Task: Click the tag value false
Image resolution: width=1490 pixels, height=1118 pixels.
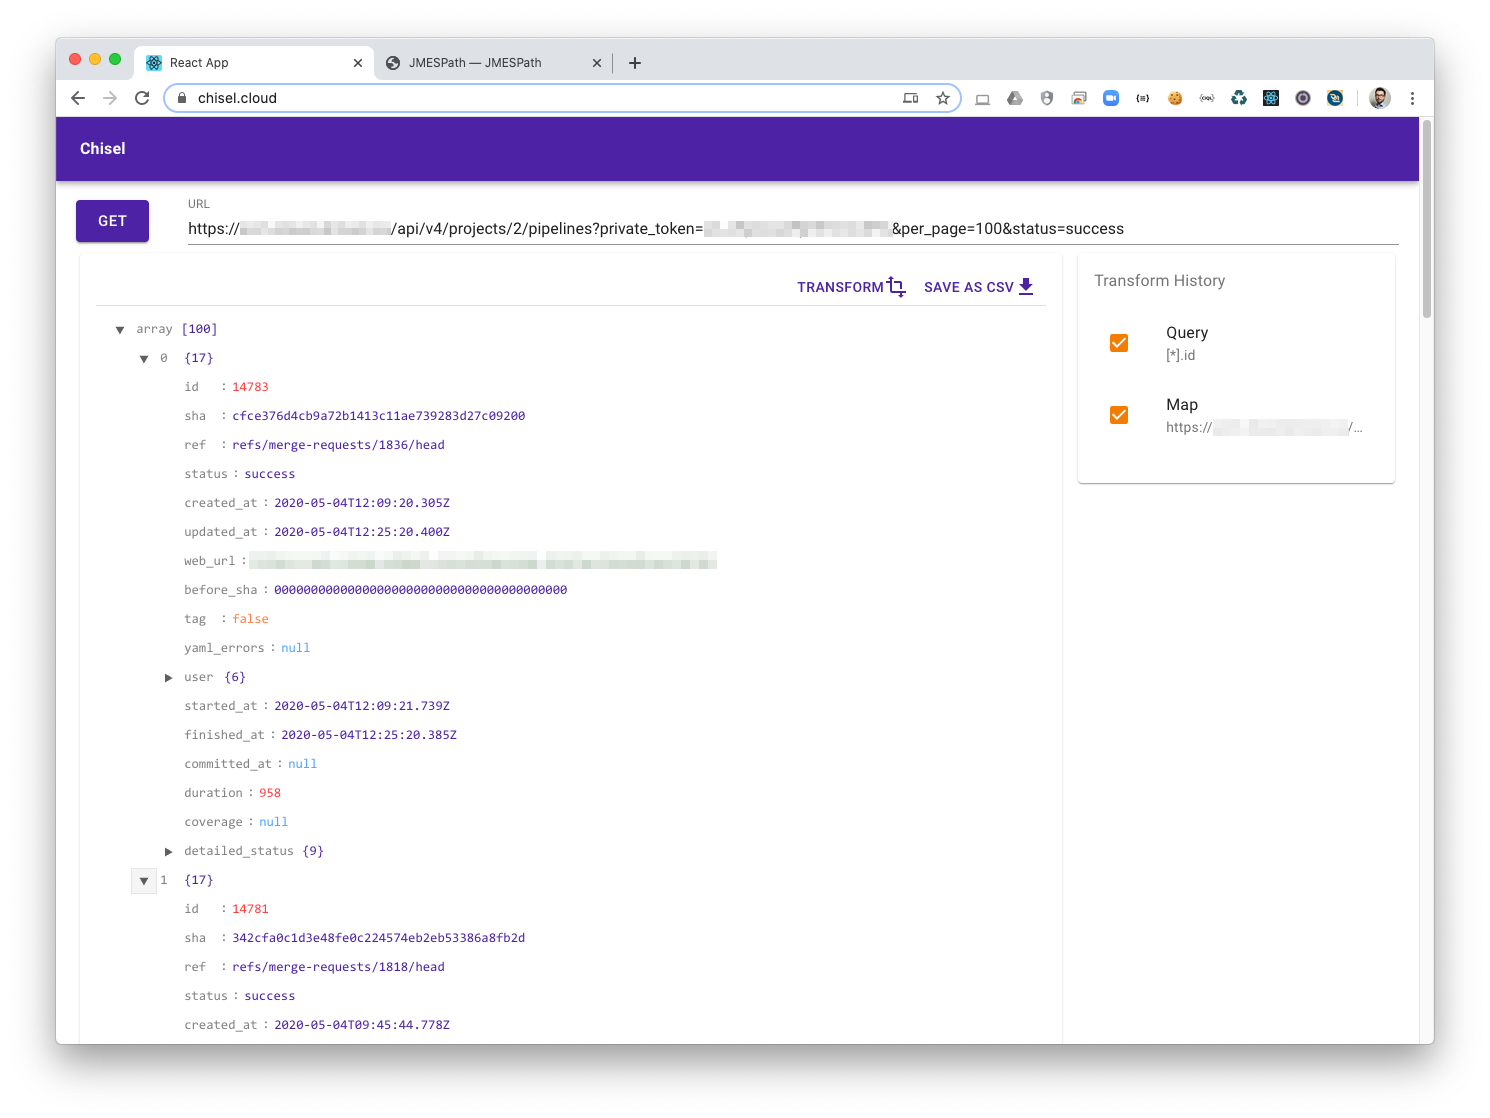Action: tap(250, 619)
